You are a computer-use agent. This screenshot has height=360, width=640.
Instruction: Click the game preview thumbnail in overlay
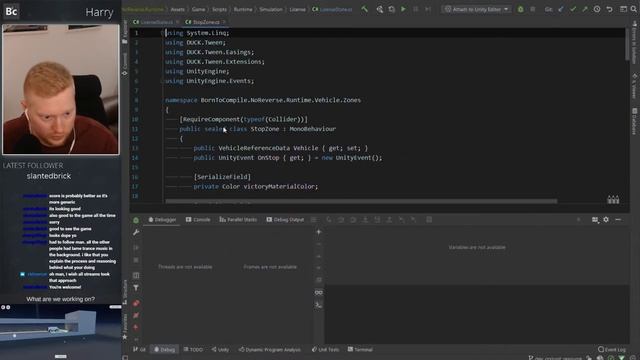[x=61, y=331]
